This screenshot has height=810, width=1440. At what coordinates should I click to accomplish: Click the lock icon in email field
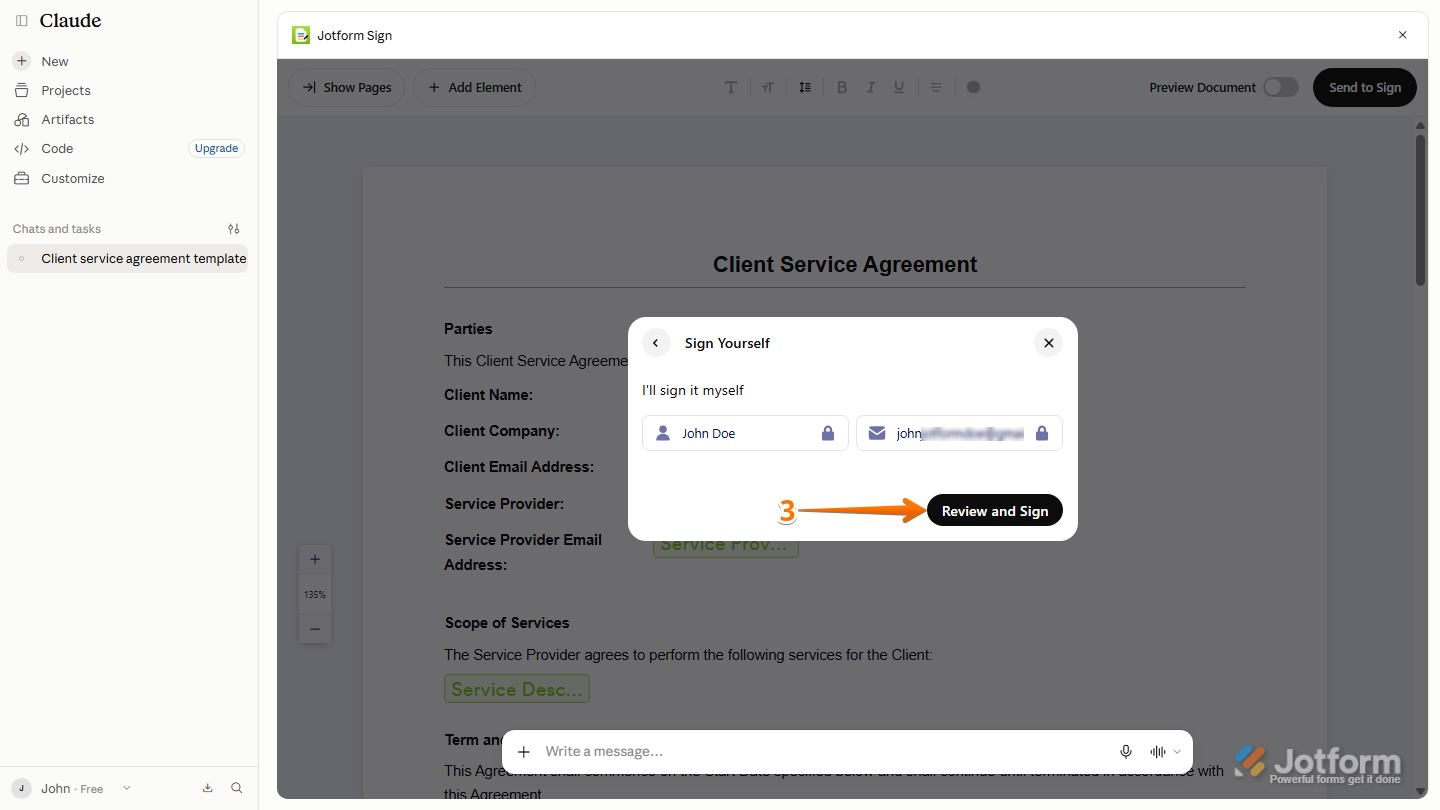point(1041,433)
